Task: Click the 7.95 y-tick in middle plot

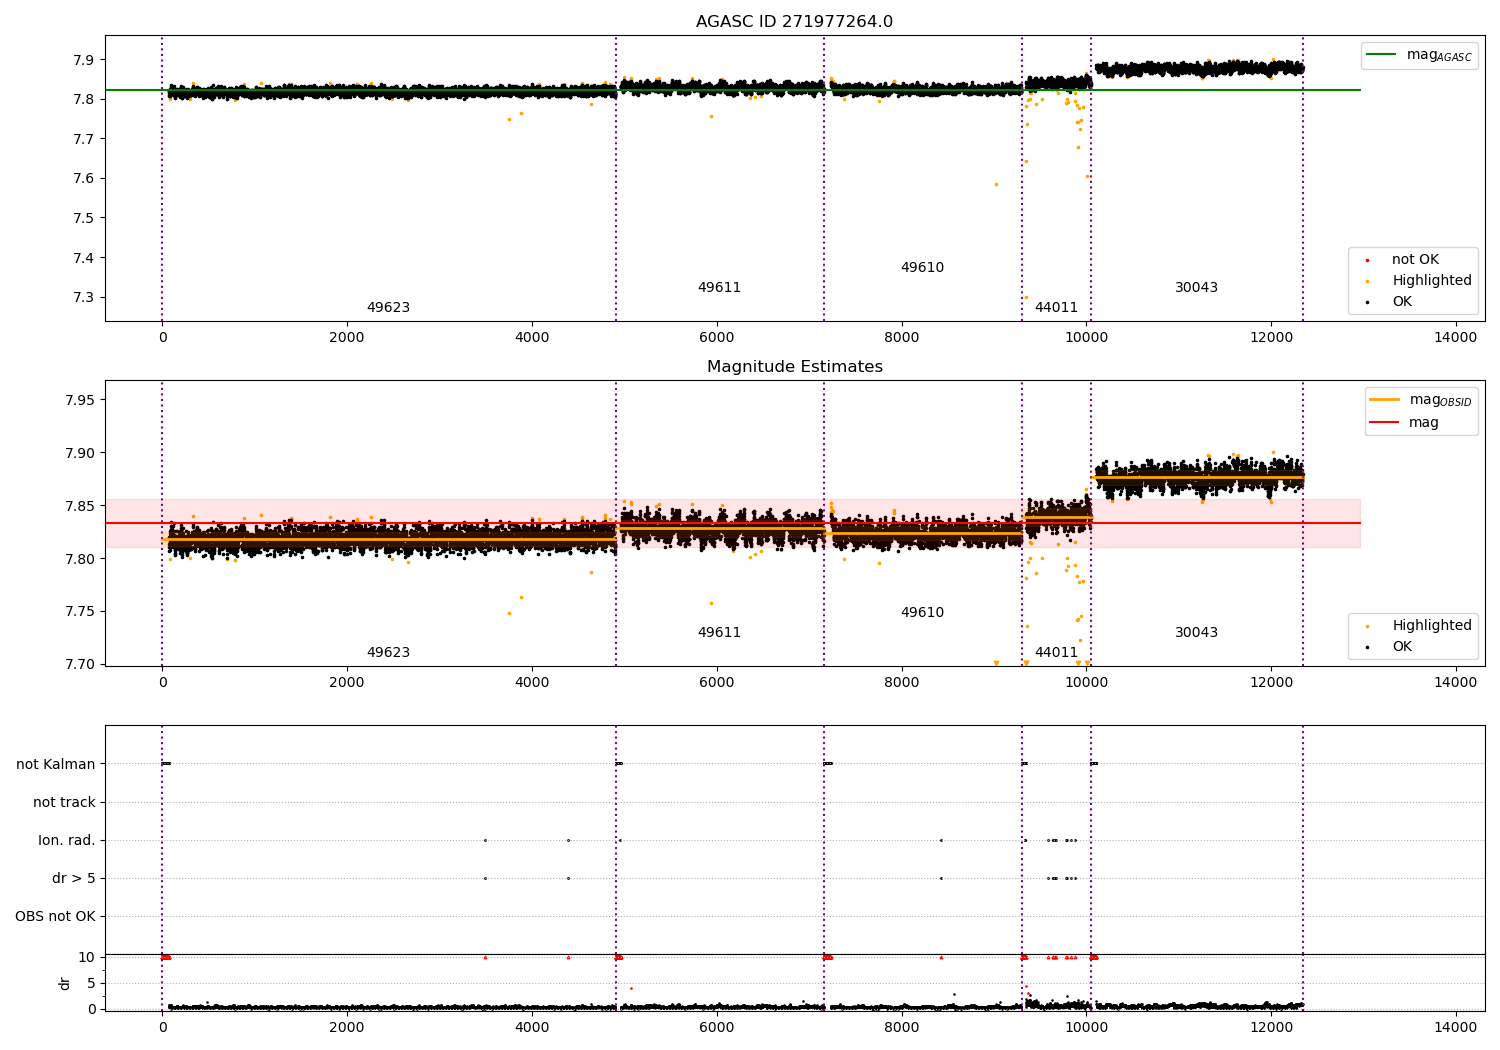Action: [x=81, y=401]
